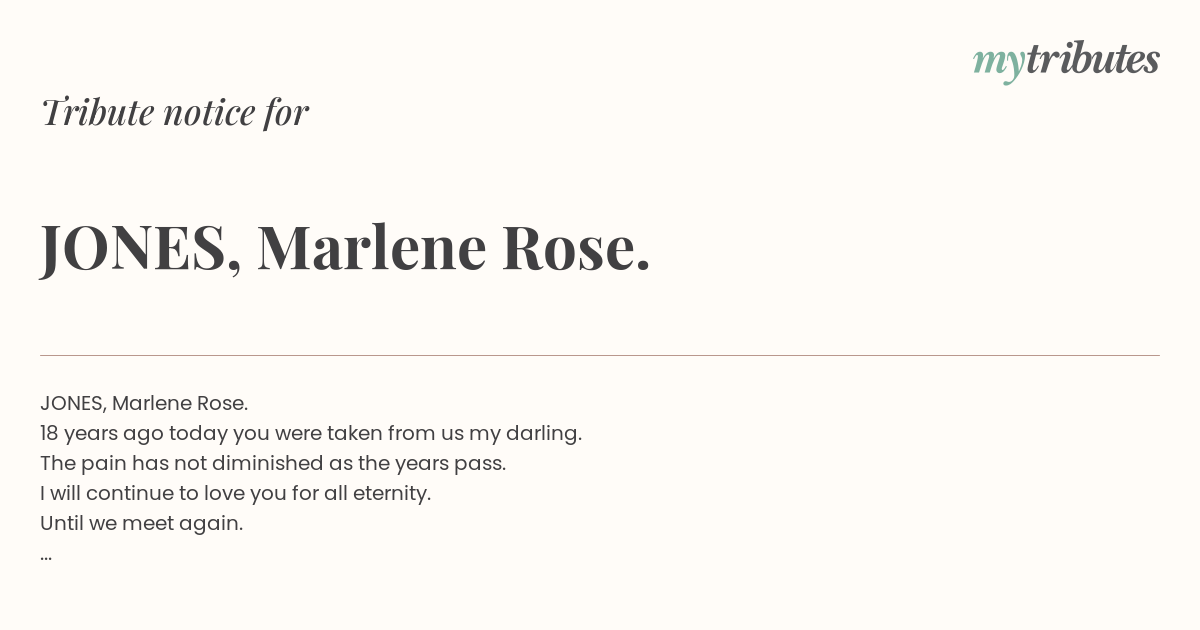Image resolution: width=1200 pixels, height=630 pixels.
Task: Click the '18 years ago today' line
Action: click(311, 433)
